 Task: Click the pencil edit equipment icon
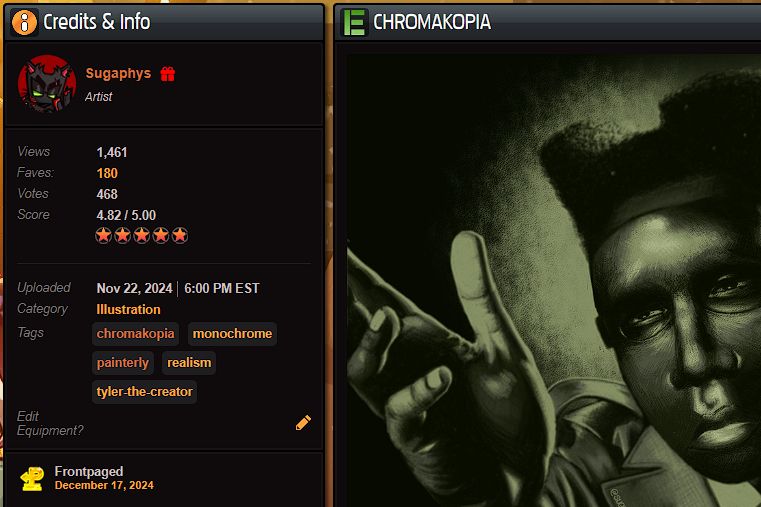pyautogui.click(x=303, y=423)
